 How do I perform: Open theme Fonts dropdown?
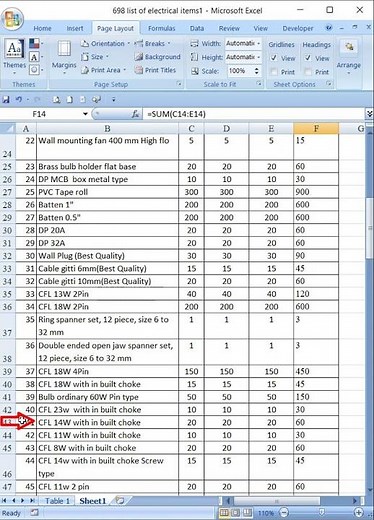point(36,57)
